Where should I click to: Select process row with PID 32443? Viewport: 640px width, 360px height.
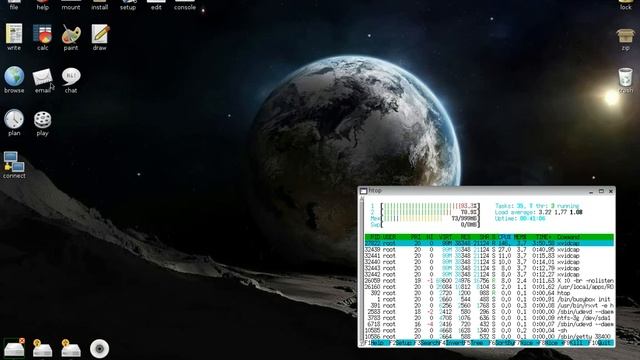(489, 268)
